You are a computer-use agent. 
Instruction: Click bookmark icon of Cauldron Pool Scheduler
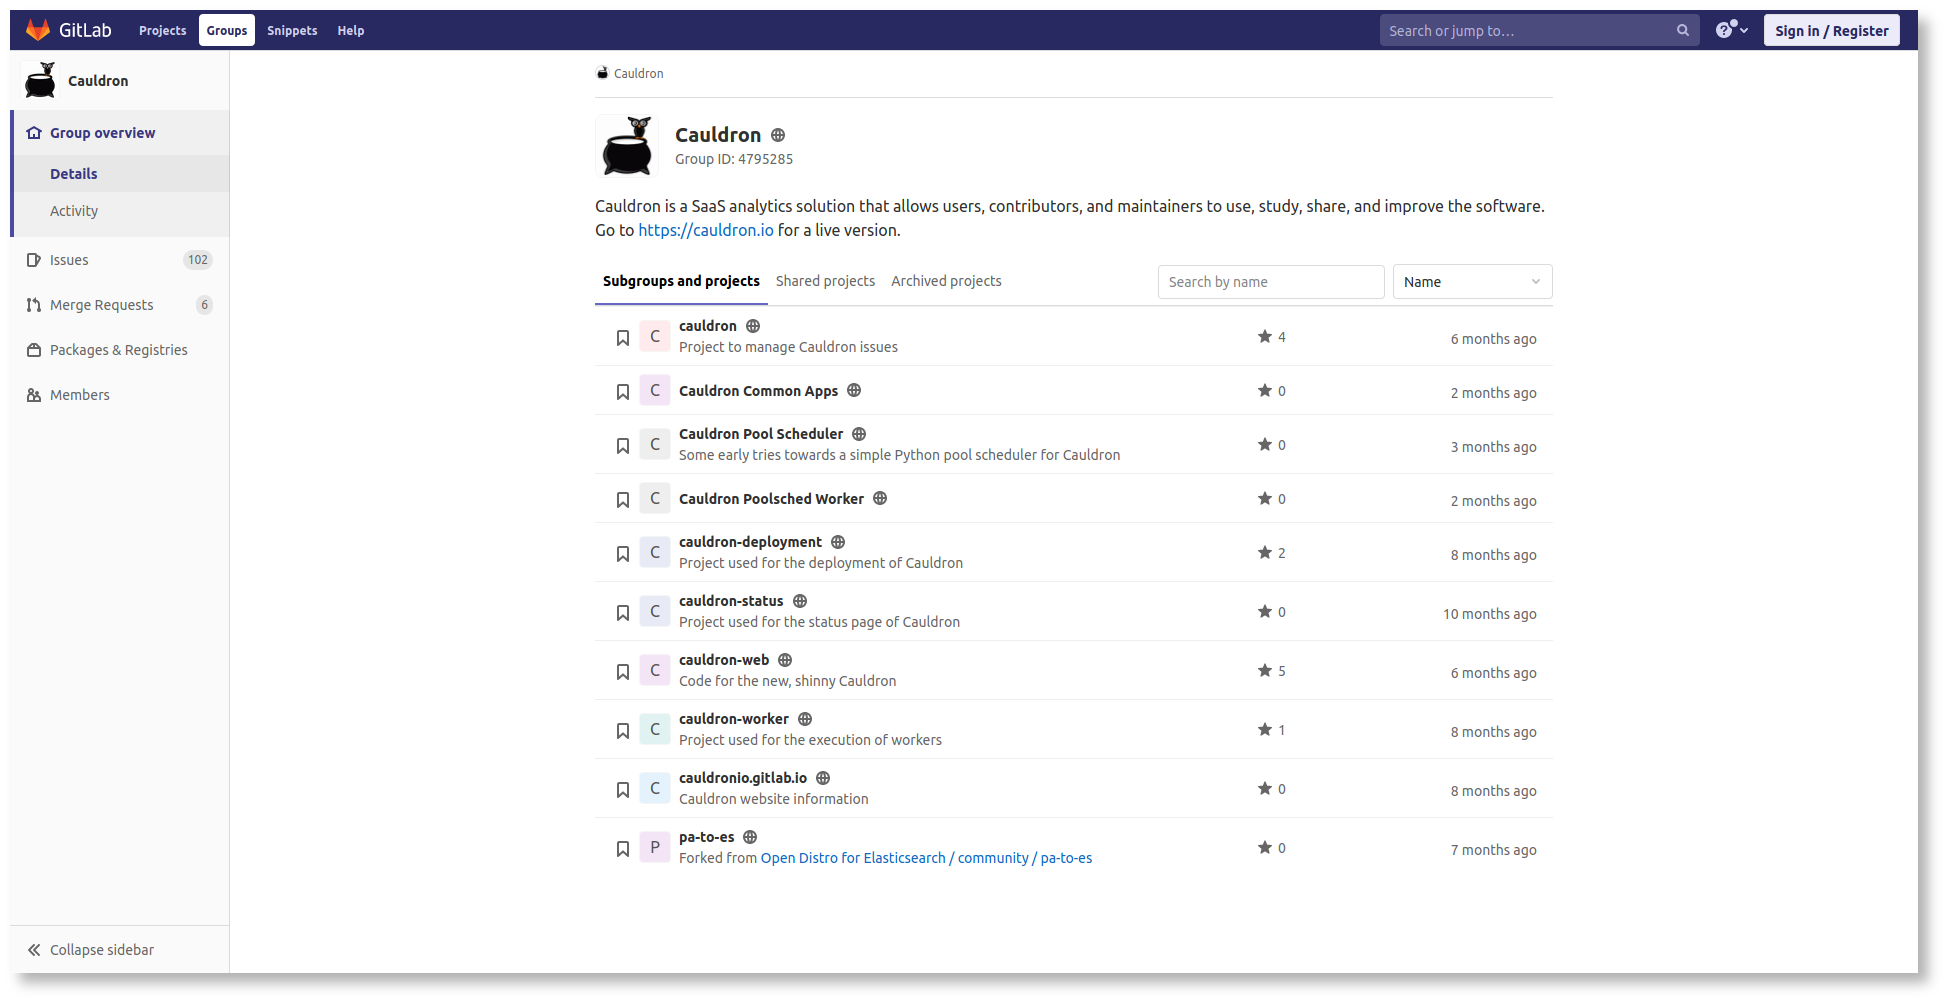(623, 446)
